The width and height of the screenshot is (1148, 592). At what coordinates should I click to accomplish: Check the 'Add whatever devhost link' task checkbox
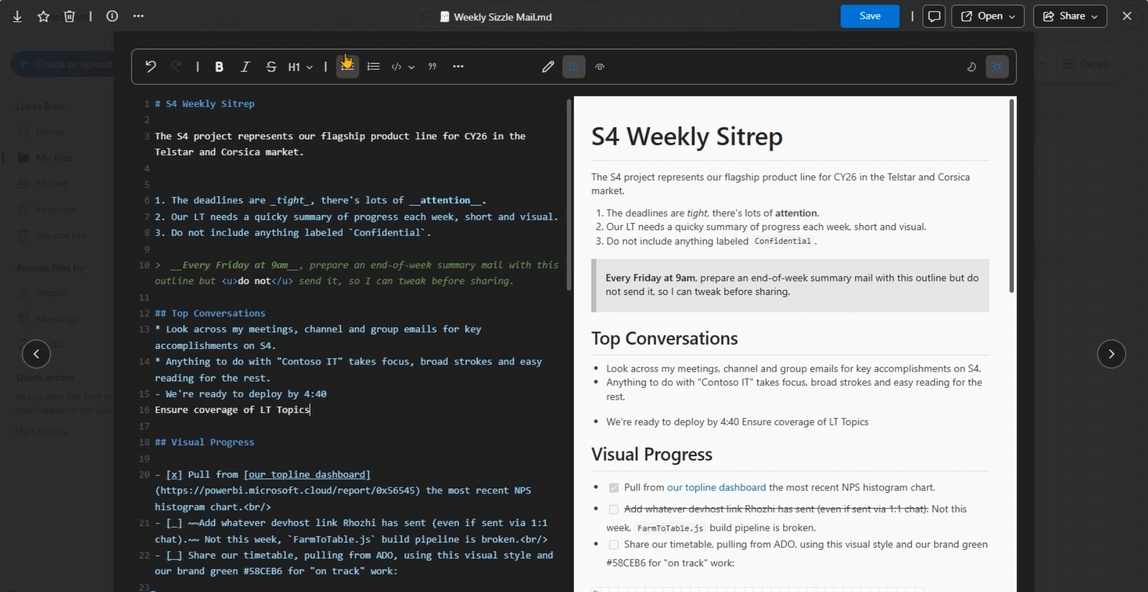tap(613, 509)
